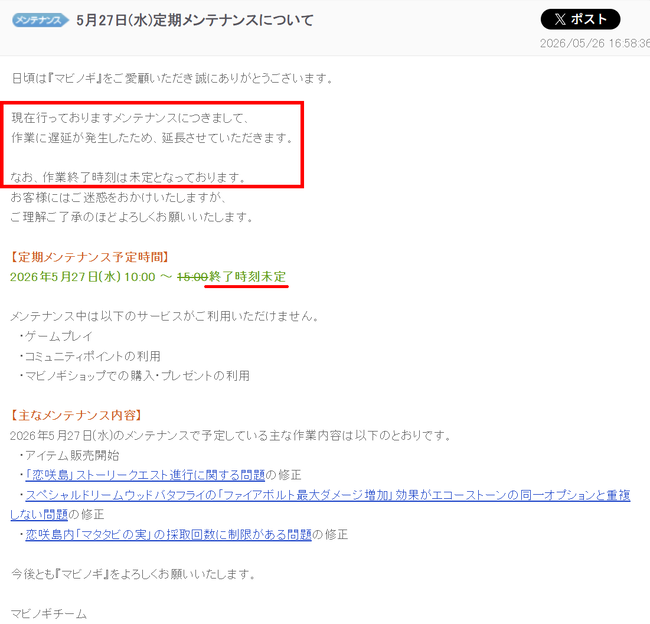This screenshot has height=624, width=650.
Task: Click the メンテナンス category badge
Action: tap(40, 20)
